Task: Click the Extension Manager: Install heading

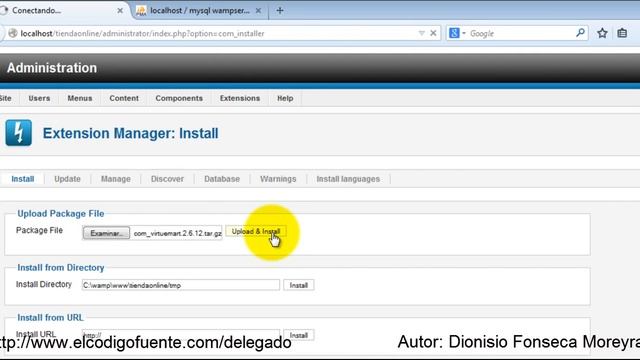Action: tap(131, 133)
